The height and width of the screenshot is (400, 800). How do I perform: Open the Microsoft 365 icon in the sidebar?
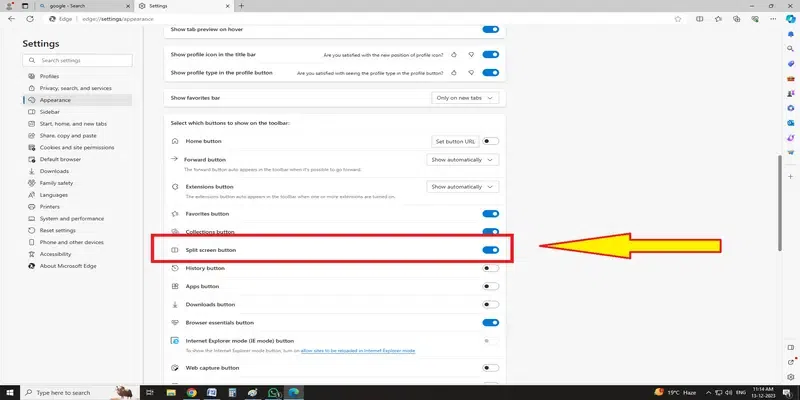click(791, 108)
